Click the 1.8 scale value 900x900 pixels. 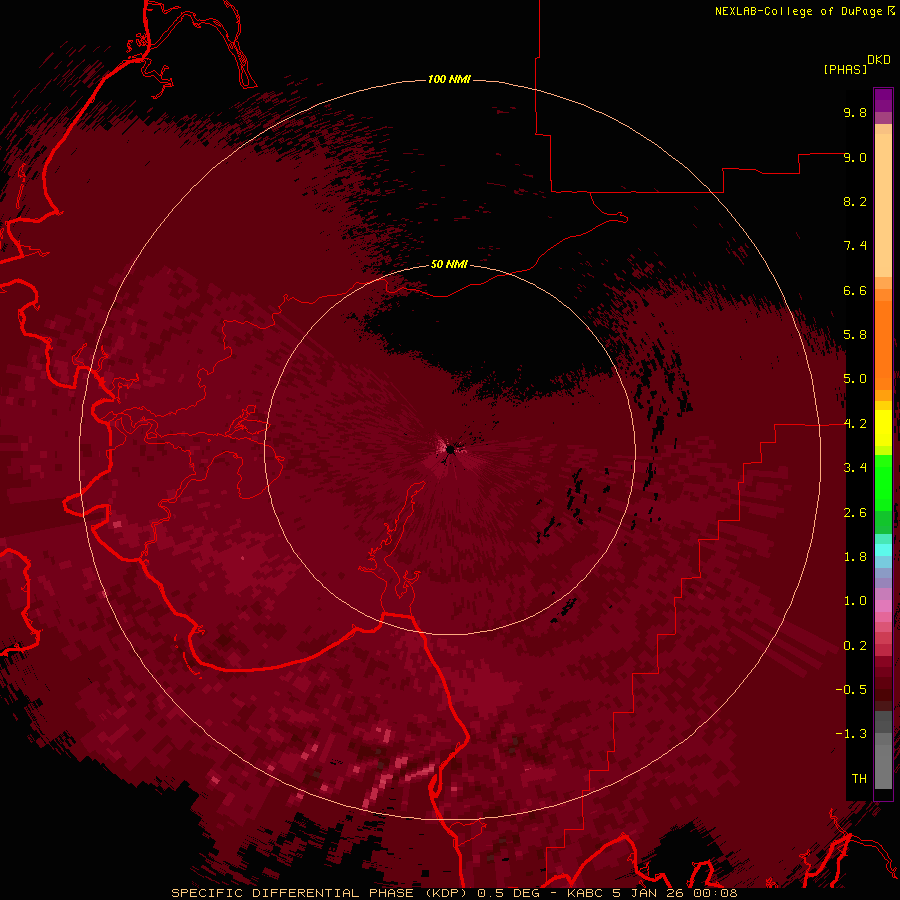[x=855, y=557]
